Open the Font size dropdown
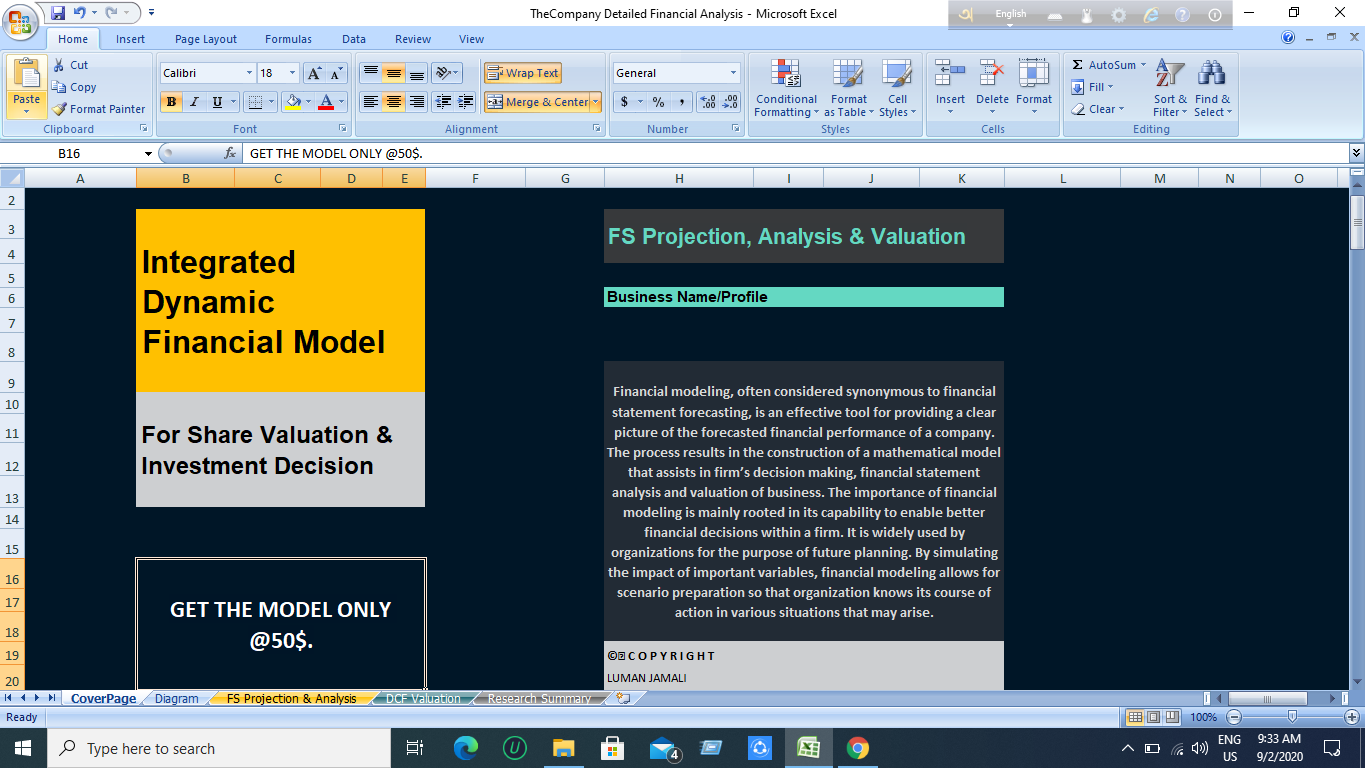The height and width of the screenshot is (768, 1365). click(x=291, y=73)
